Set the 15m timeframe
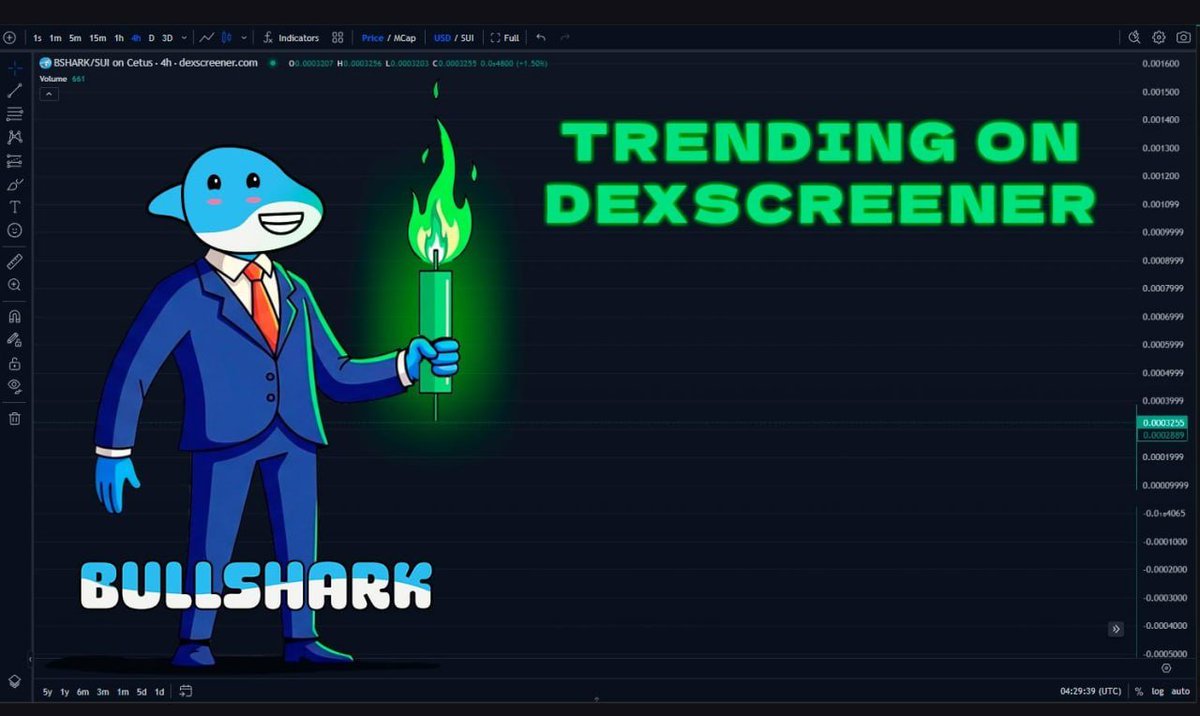The image size is (1200, 716). point(97,38)
